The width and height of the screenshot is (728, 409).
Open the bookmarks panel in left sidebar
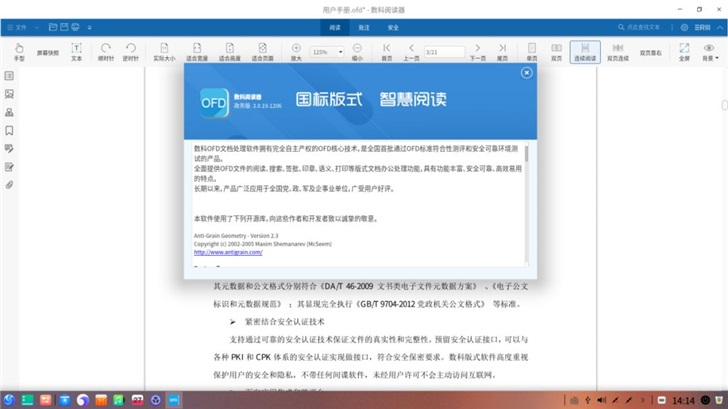[9, 130]
